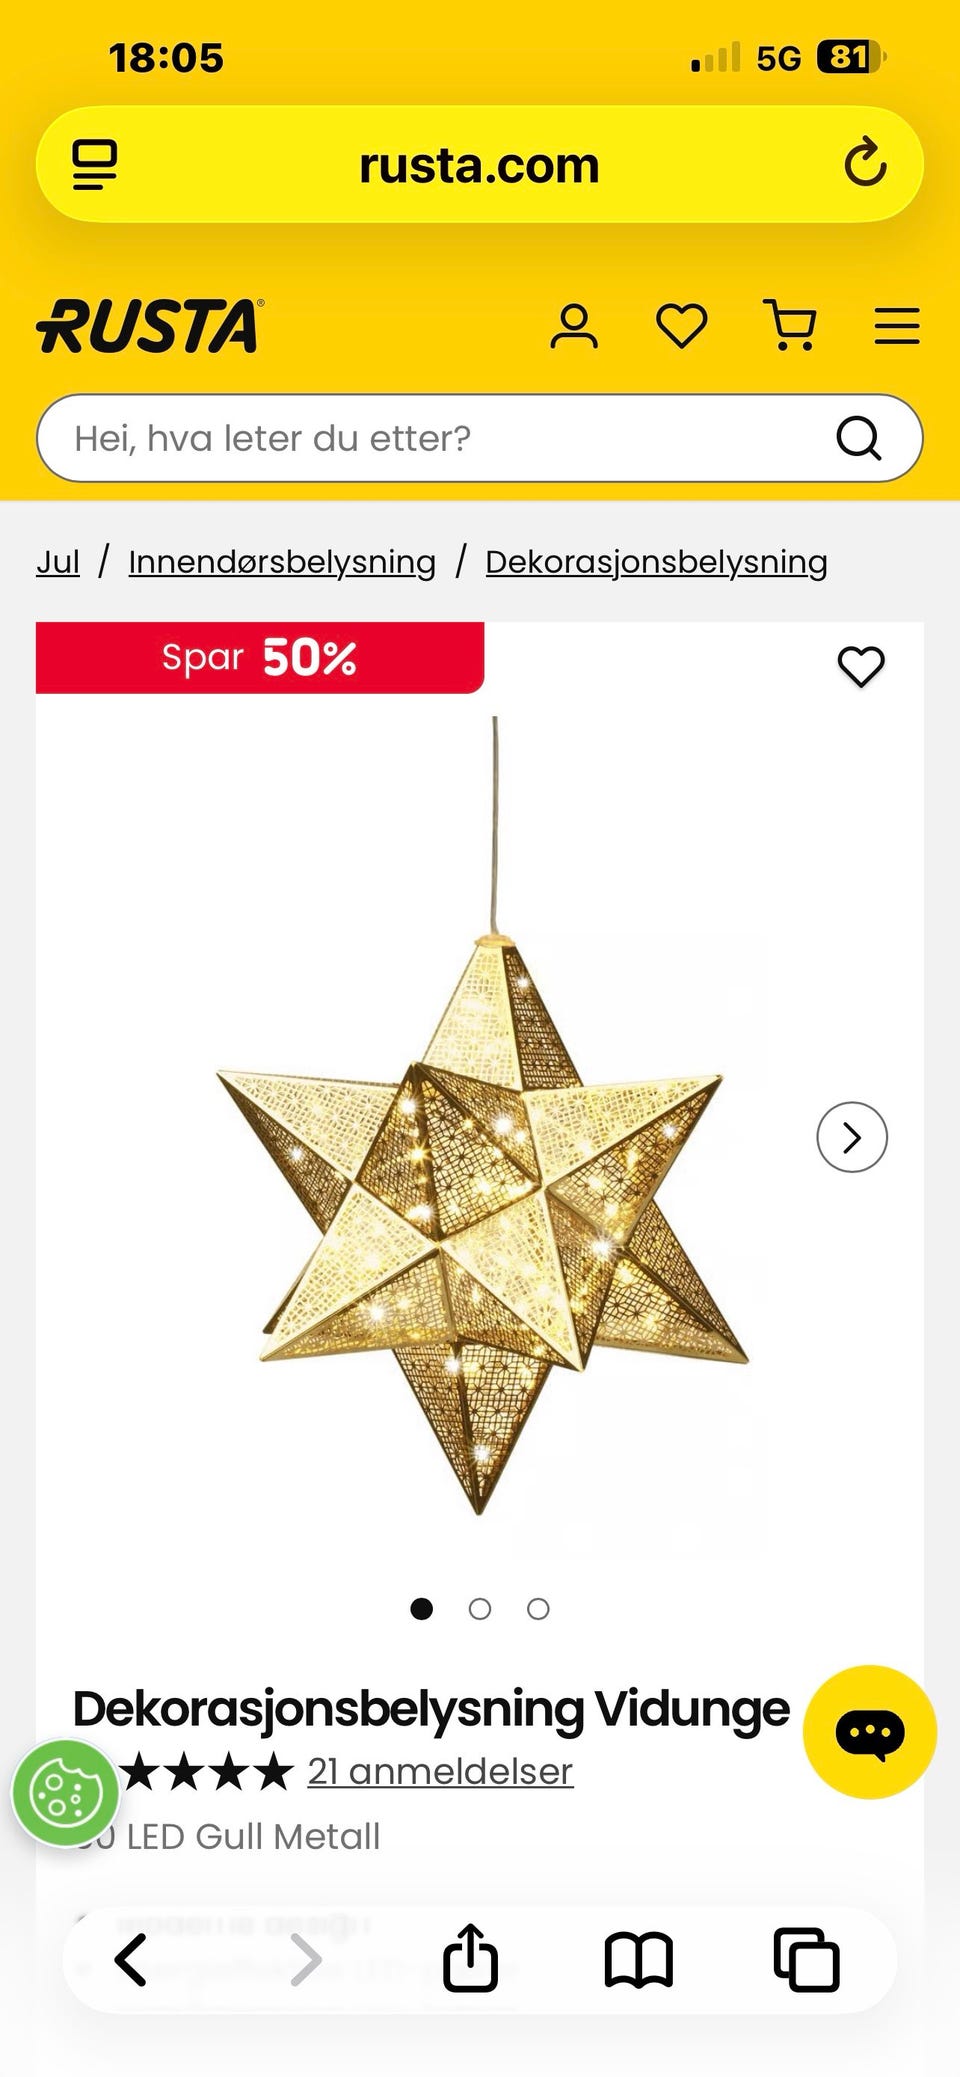Open Dekorasjonsbelysning breadcrumb link
This screenshot has height=2077, width=960.
656,562
